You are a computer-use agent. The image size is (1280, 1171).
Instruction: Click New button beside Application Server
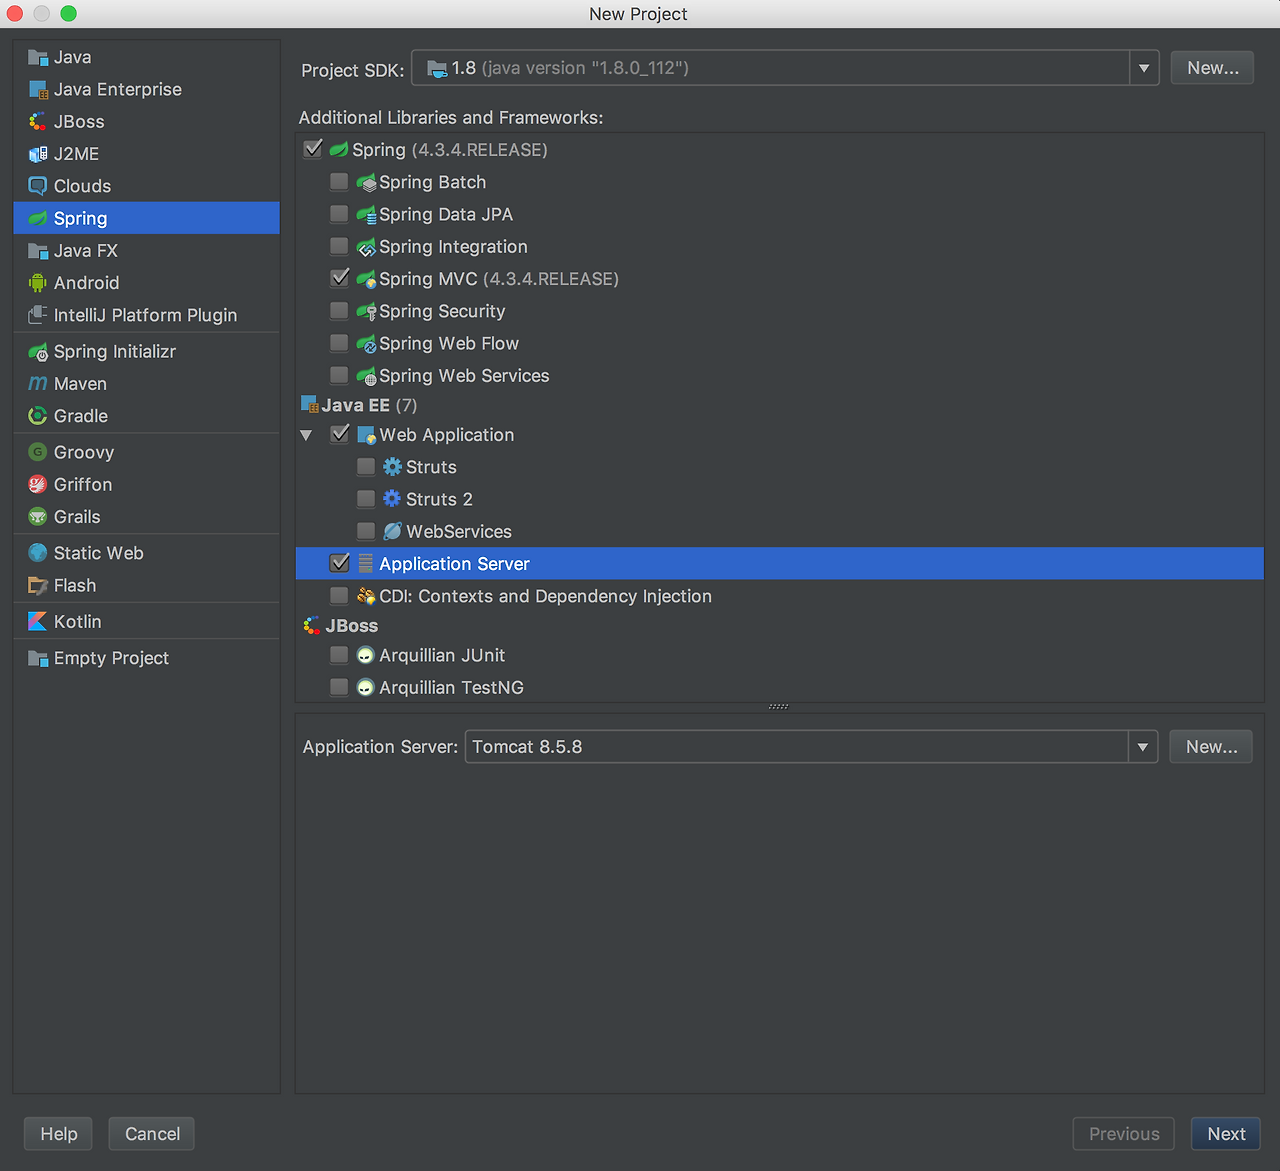coord(1211,747)
